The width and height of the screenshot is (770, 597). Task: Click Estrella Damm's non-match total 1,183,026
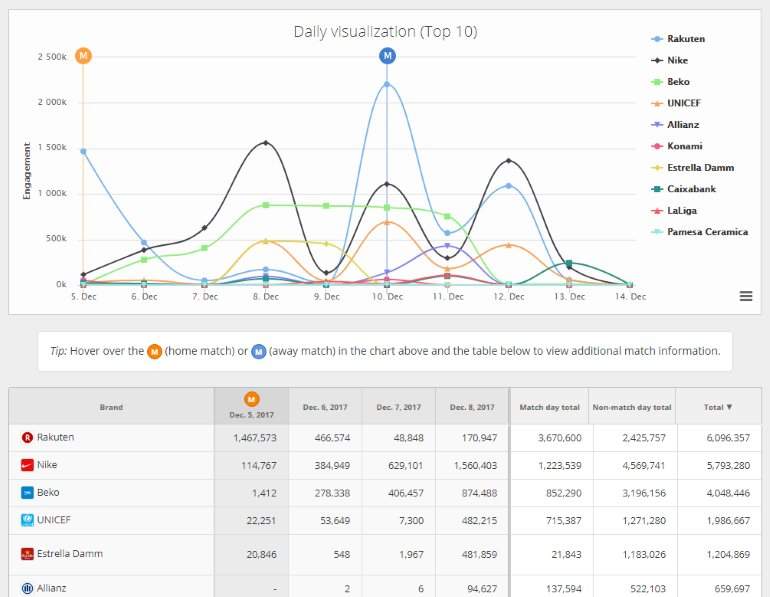[644, 554]
